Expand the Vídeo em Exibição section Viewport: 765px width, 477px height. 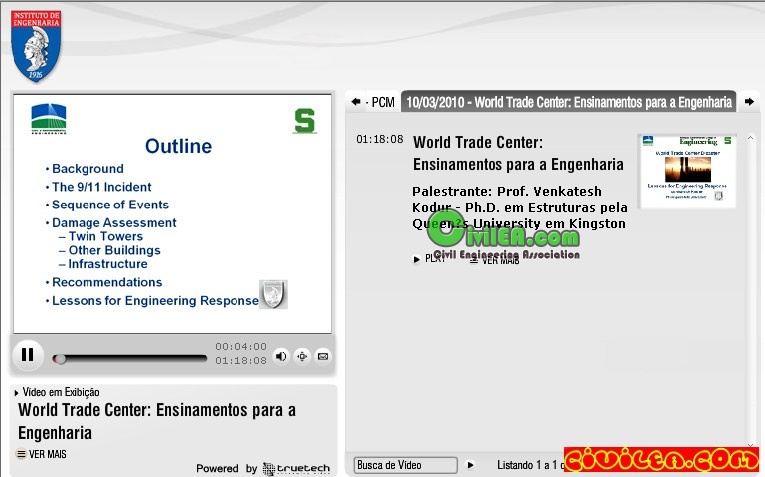(57, 392)
